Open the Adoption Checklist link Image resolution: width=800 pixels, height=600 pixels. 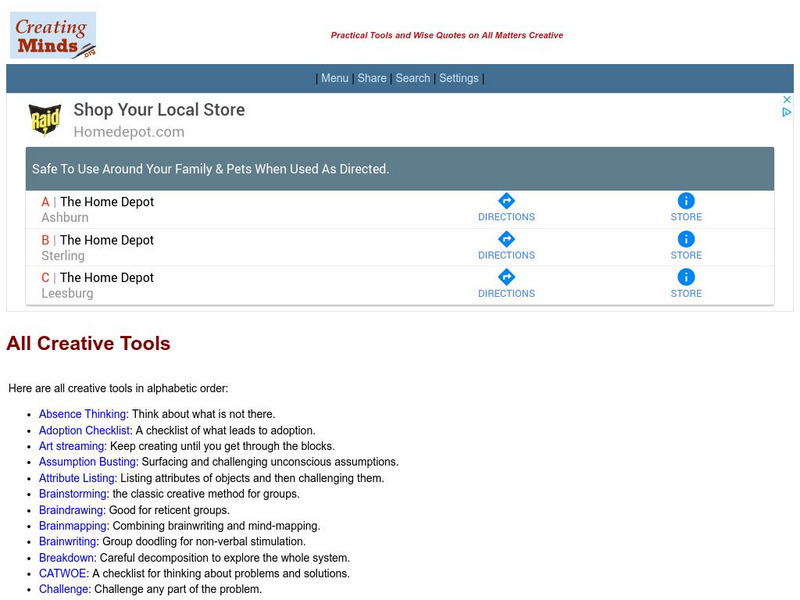tap(84, 430)
